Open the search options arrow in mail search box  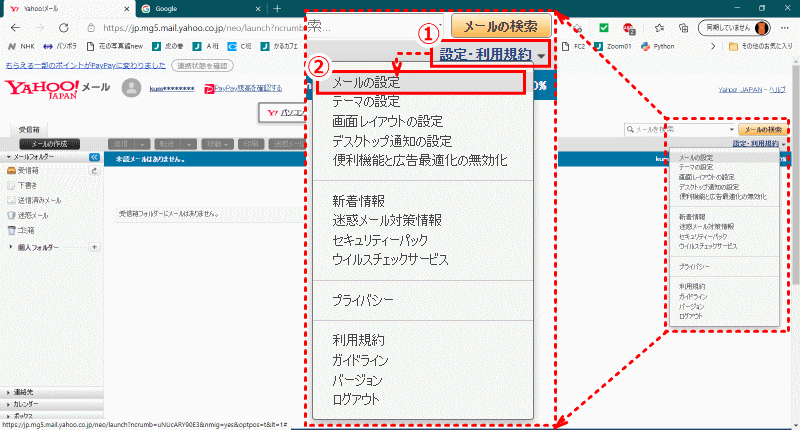click(732, 130)
